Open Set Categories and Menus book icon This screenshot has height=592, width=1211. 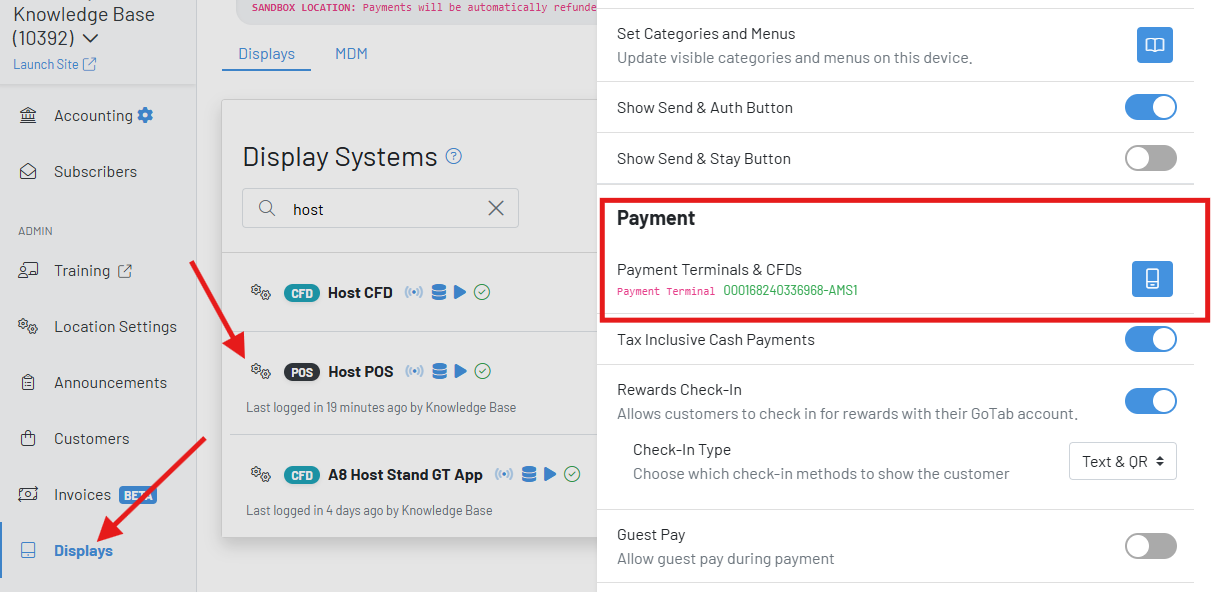(1154, 45)
